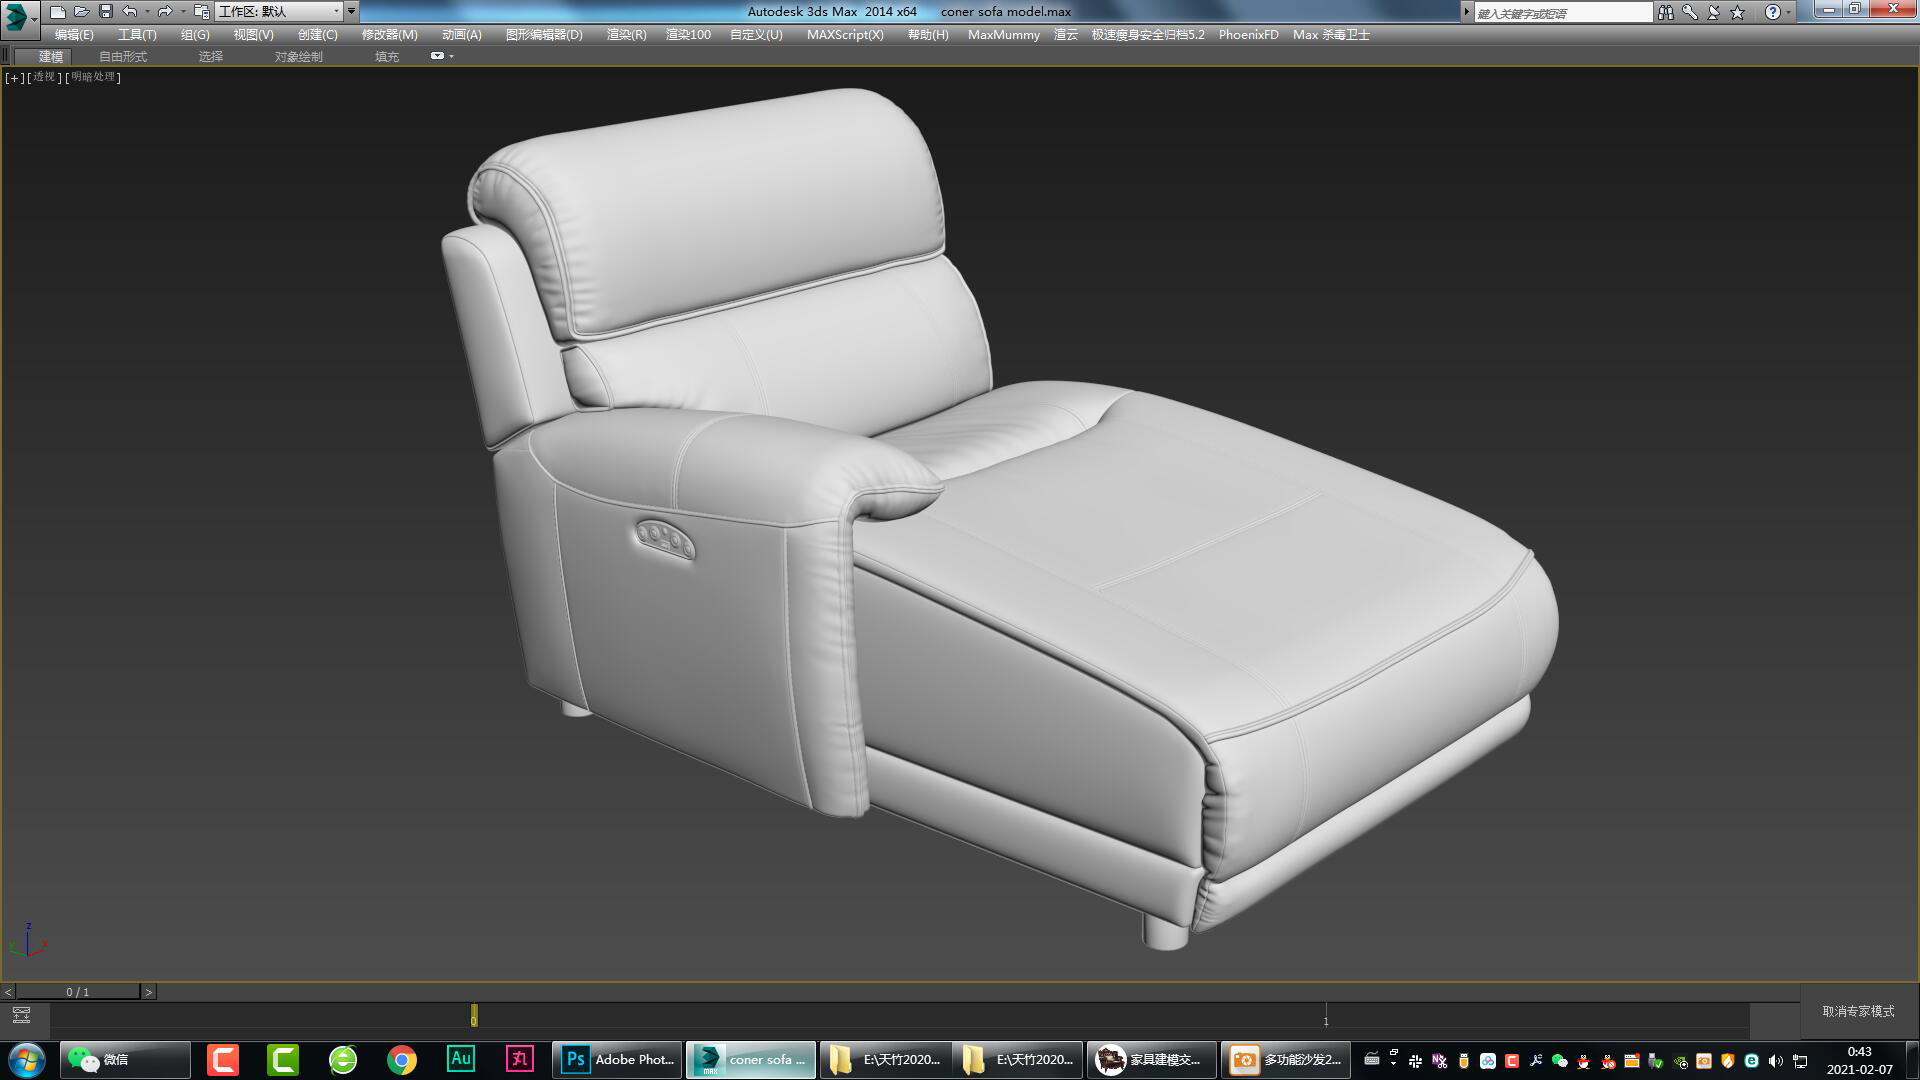Open a file with the Open File icon
The width and height of the screenshot is (1920, 1080).
pos(80,11)
